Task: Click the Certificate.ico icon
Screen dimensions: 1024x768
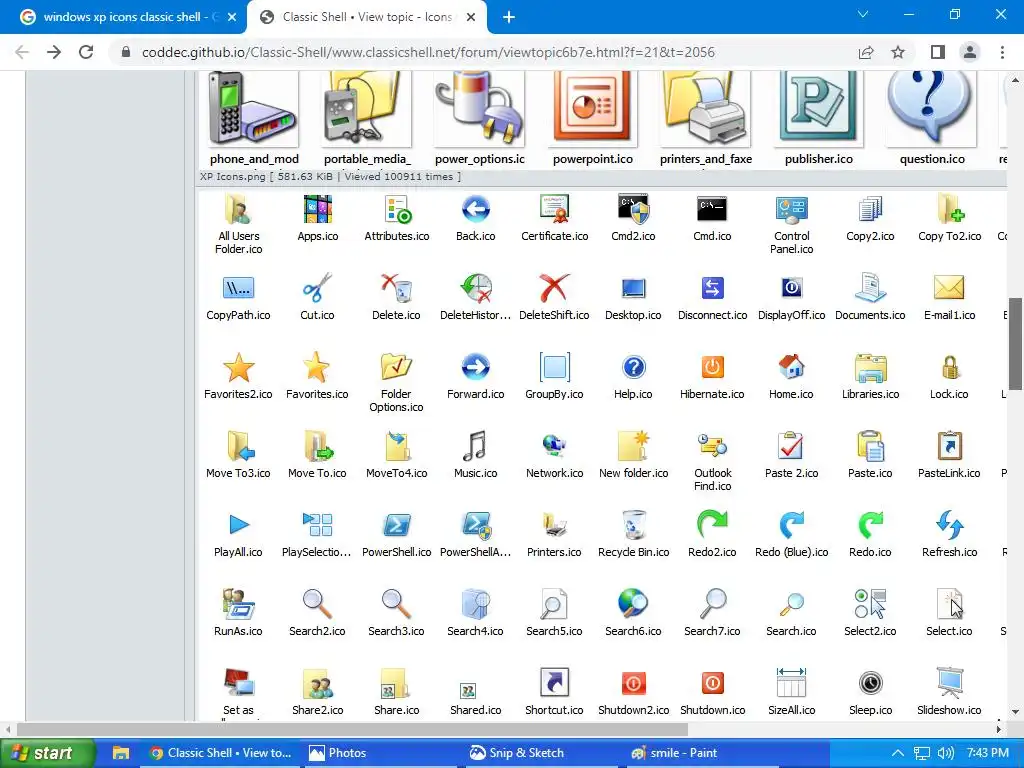Action: pyautogui.click(x=554, y=210)
